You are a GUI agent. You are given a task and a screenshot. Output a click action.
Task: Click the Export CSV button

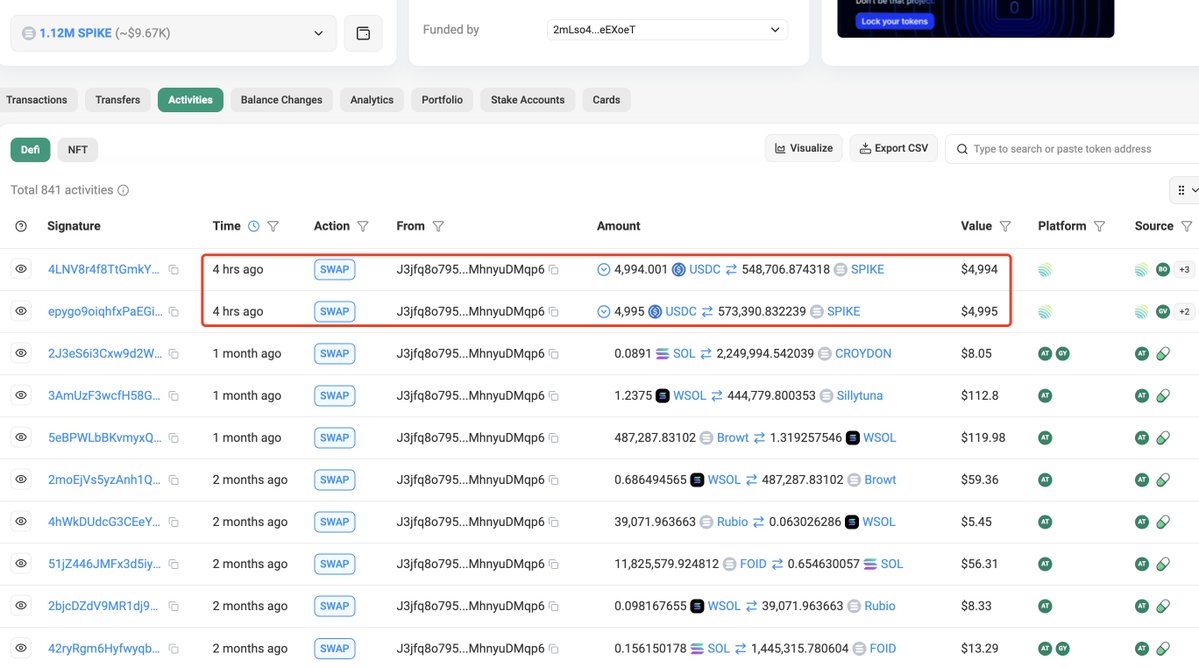893,148
